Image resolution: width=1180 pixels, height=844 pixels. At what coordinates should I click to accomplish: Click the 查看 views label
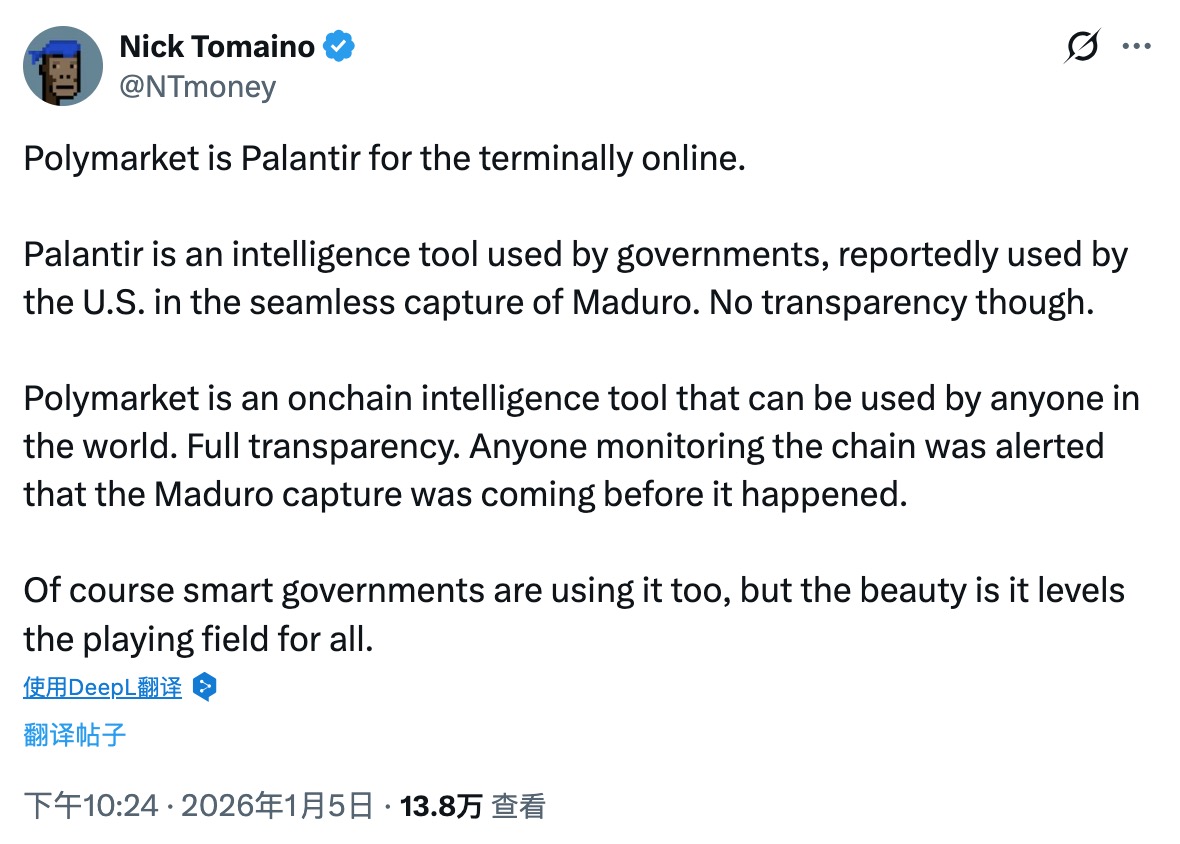(x=518, y=806)
